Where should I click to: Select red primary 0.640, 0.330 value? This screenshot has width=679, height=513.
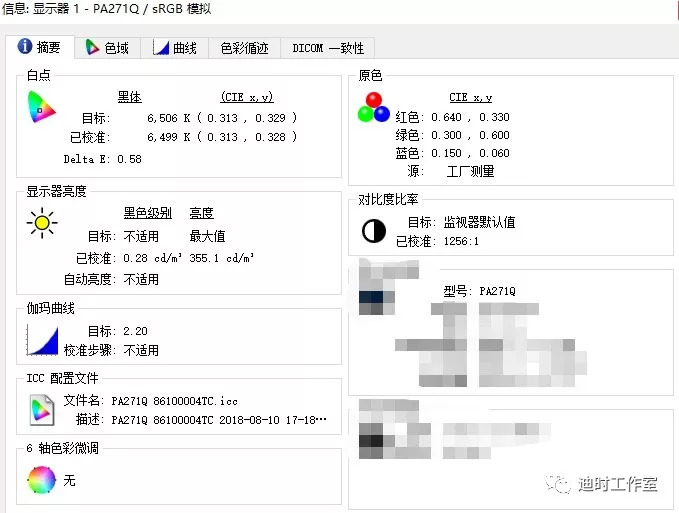tap(470, 117)
